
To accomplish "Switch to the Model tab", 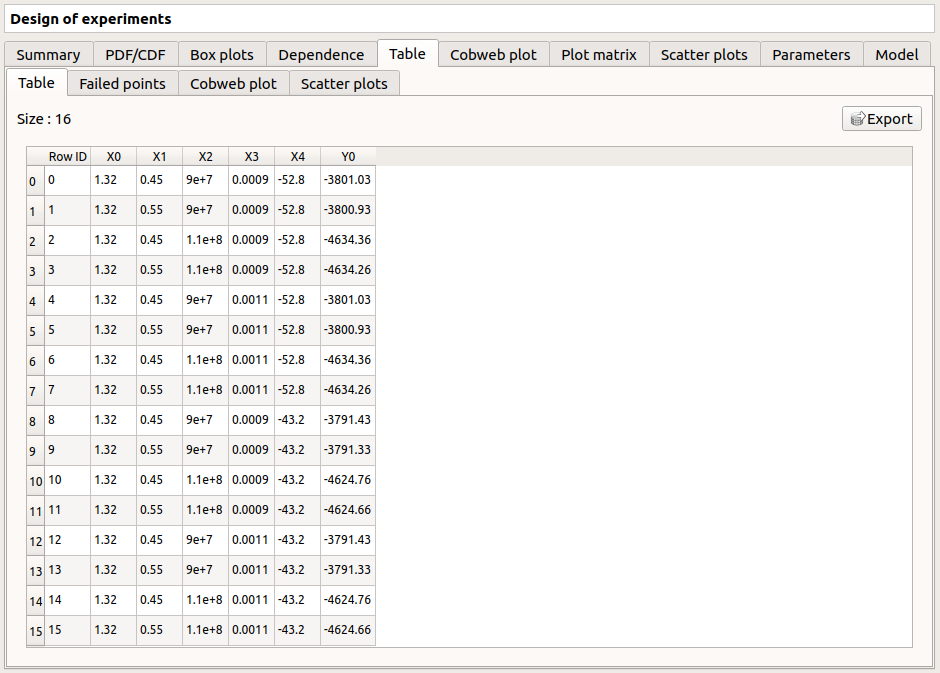I will click(896, 55).
